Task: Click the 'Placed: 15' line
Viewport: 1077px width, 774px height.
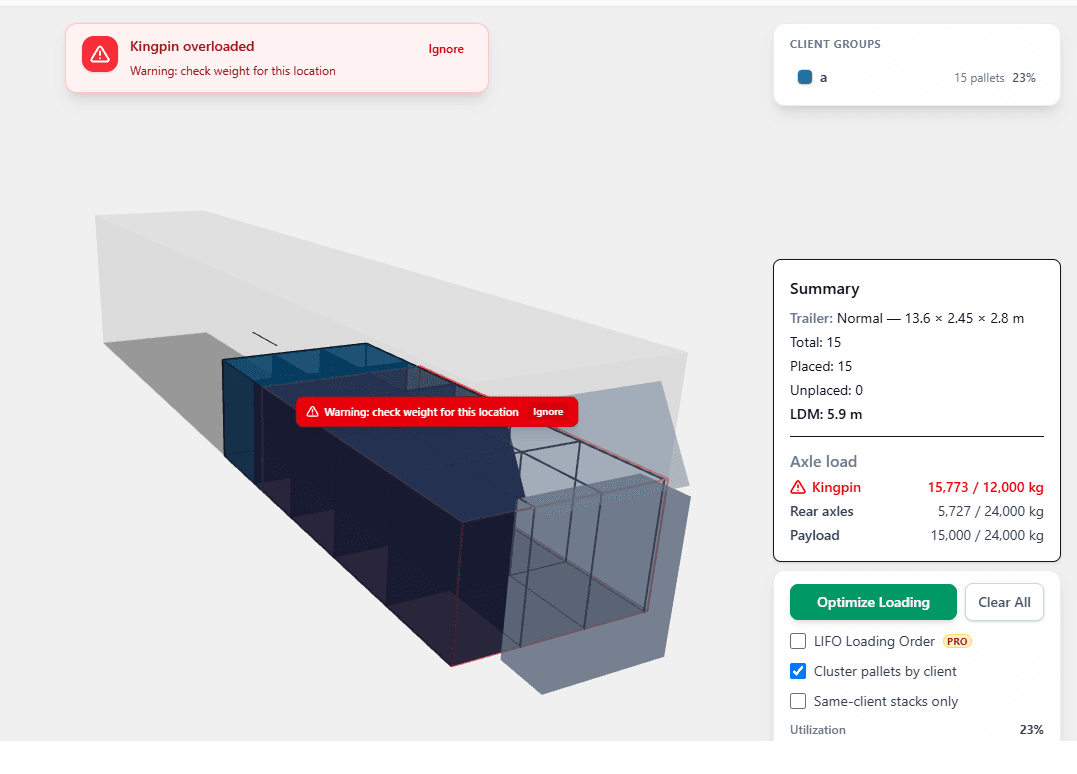Action: 821,366
